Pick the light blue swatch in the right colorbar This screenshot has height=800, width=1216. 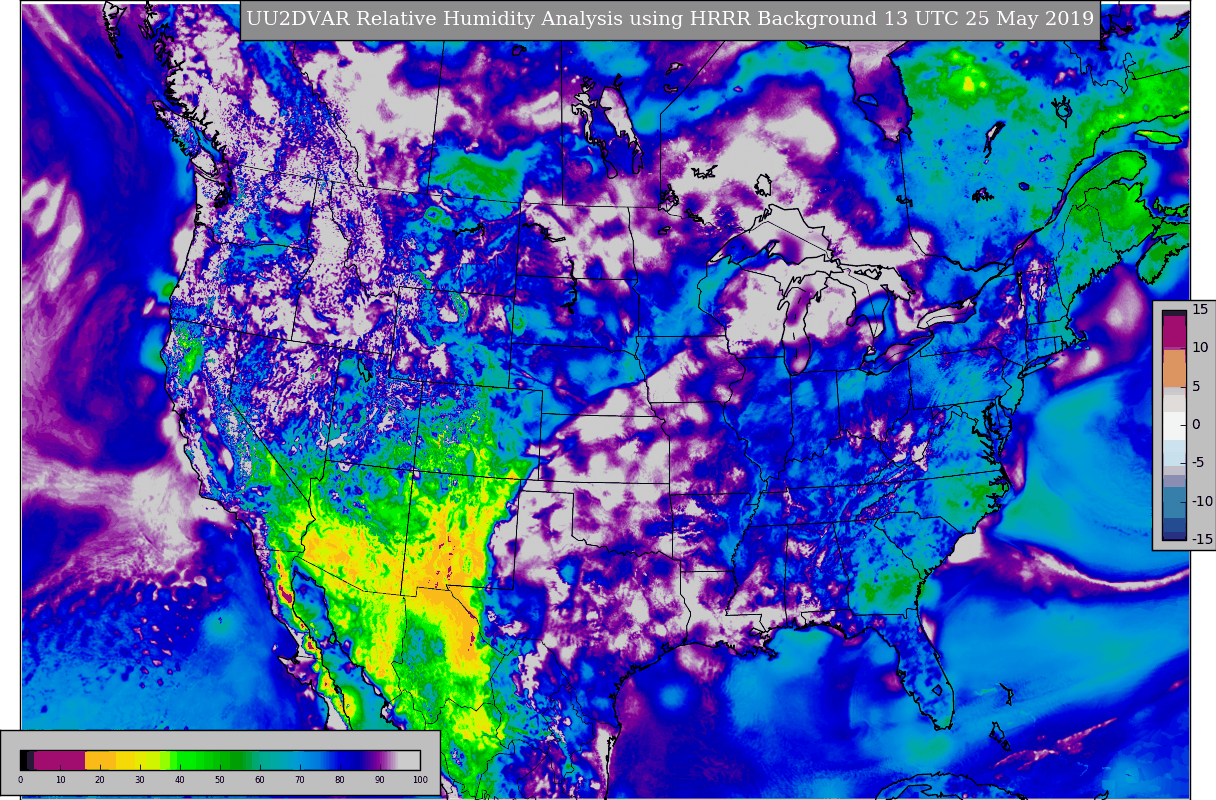pyautogui.click(x=1174, y=453)
